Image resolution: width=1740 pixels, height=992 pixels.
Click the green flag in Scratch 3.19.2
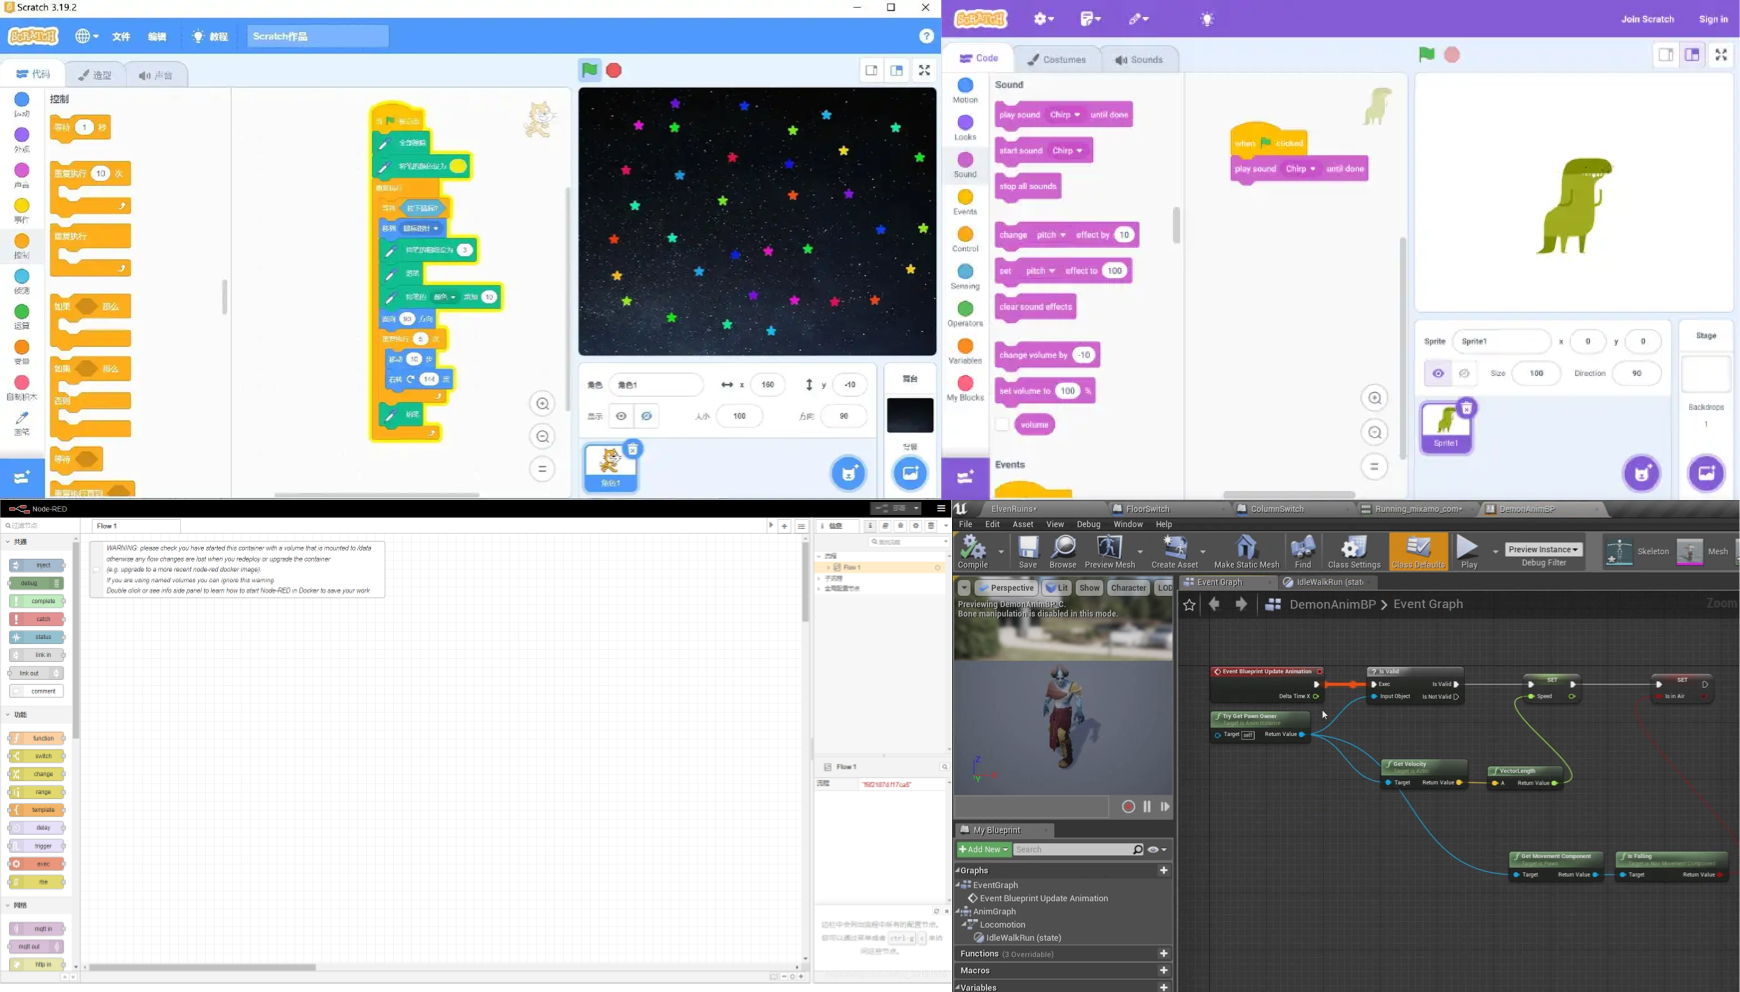coord(590,70)
